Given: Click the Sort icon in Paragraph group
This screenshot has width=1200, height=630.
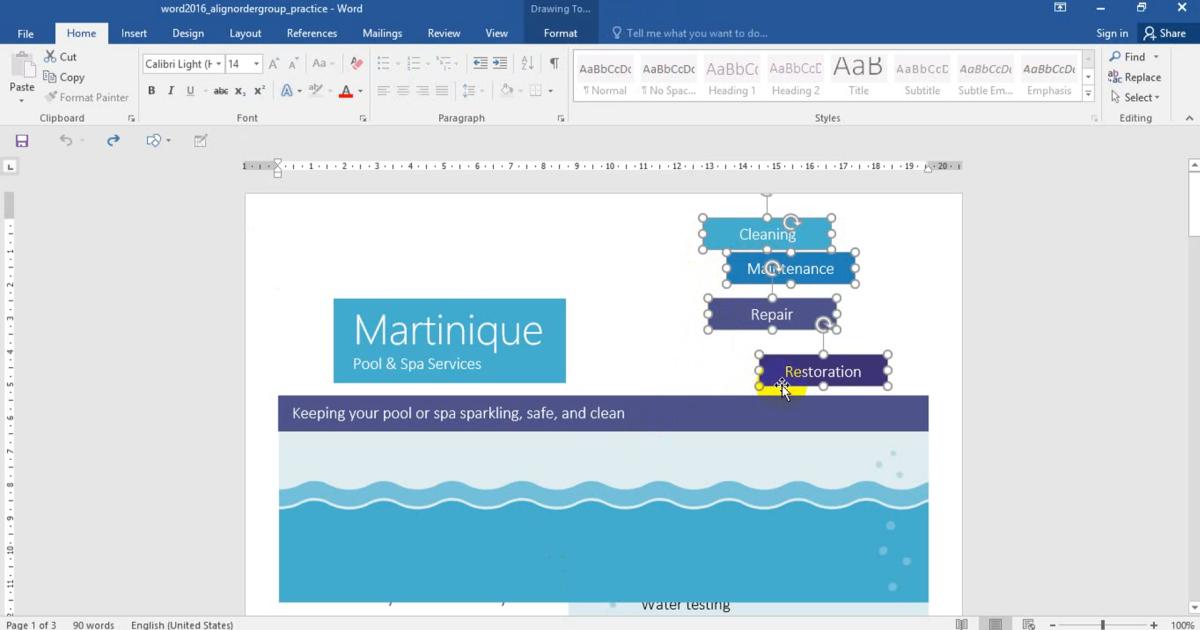Looking at the screenshot, I should click(x=527, y=64).
